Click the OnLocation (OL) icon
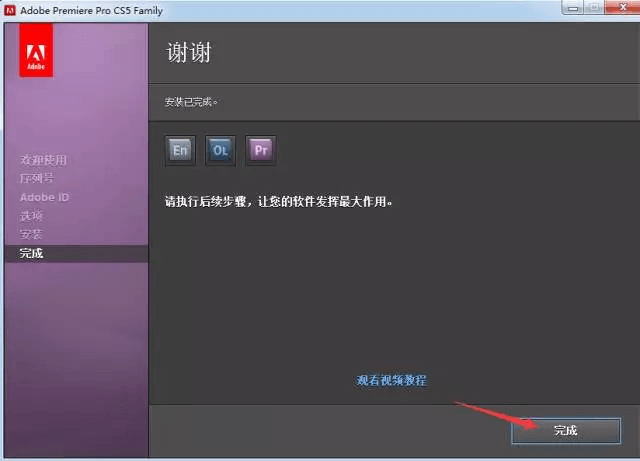 pos(220,150)
